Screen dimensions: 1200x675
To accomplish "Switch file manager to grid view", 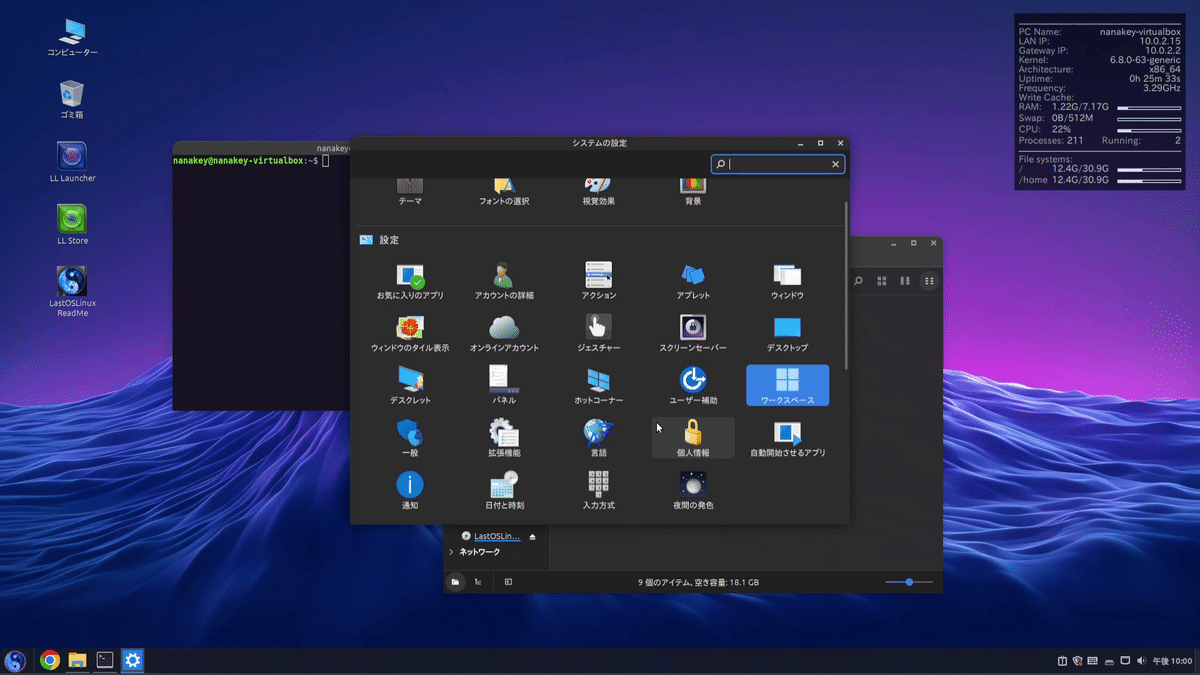I will pyautogui.click(x=882, y=280).
